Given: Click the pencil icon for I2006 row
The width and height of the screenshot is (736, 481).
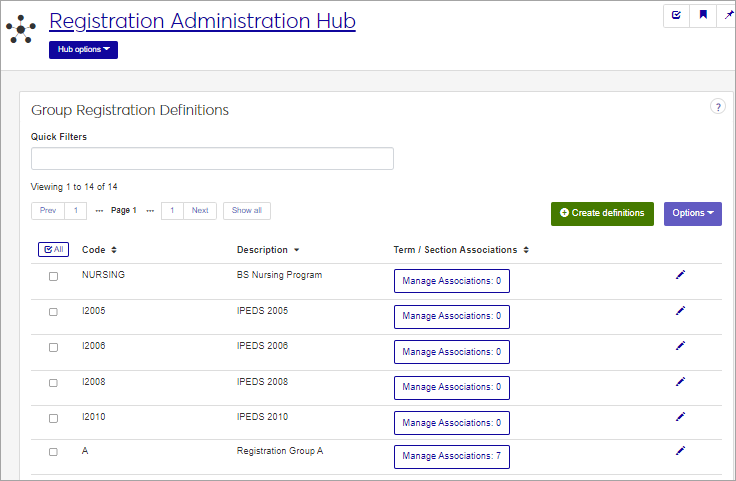Looking at the screenshot, I should tap(681, 345).
